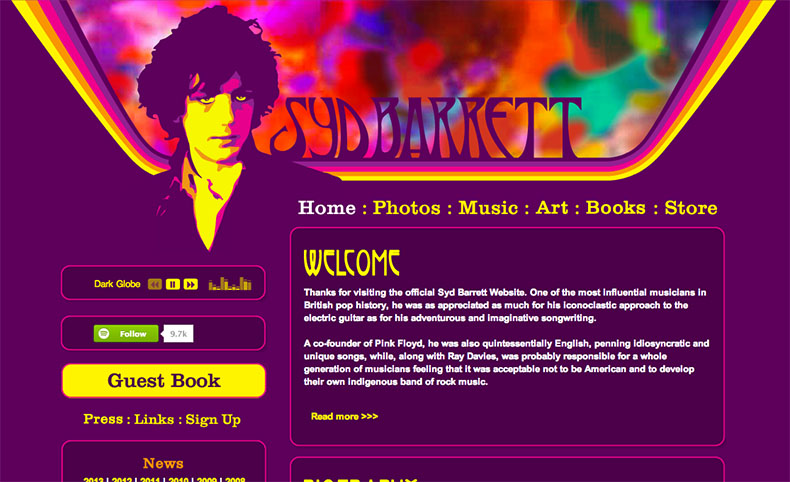Viewport: 790px width, 482px height.
Task: Skip to the next track in the player
Action: (x=190, y=284)
